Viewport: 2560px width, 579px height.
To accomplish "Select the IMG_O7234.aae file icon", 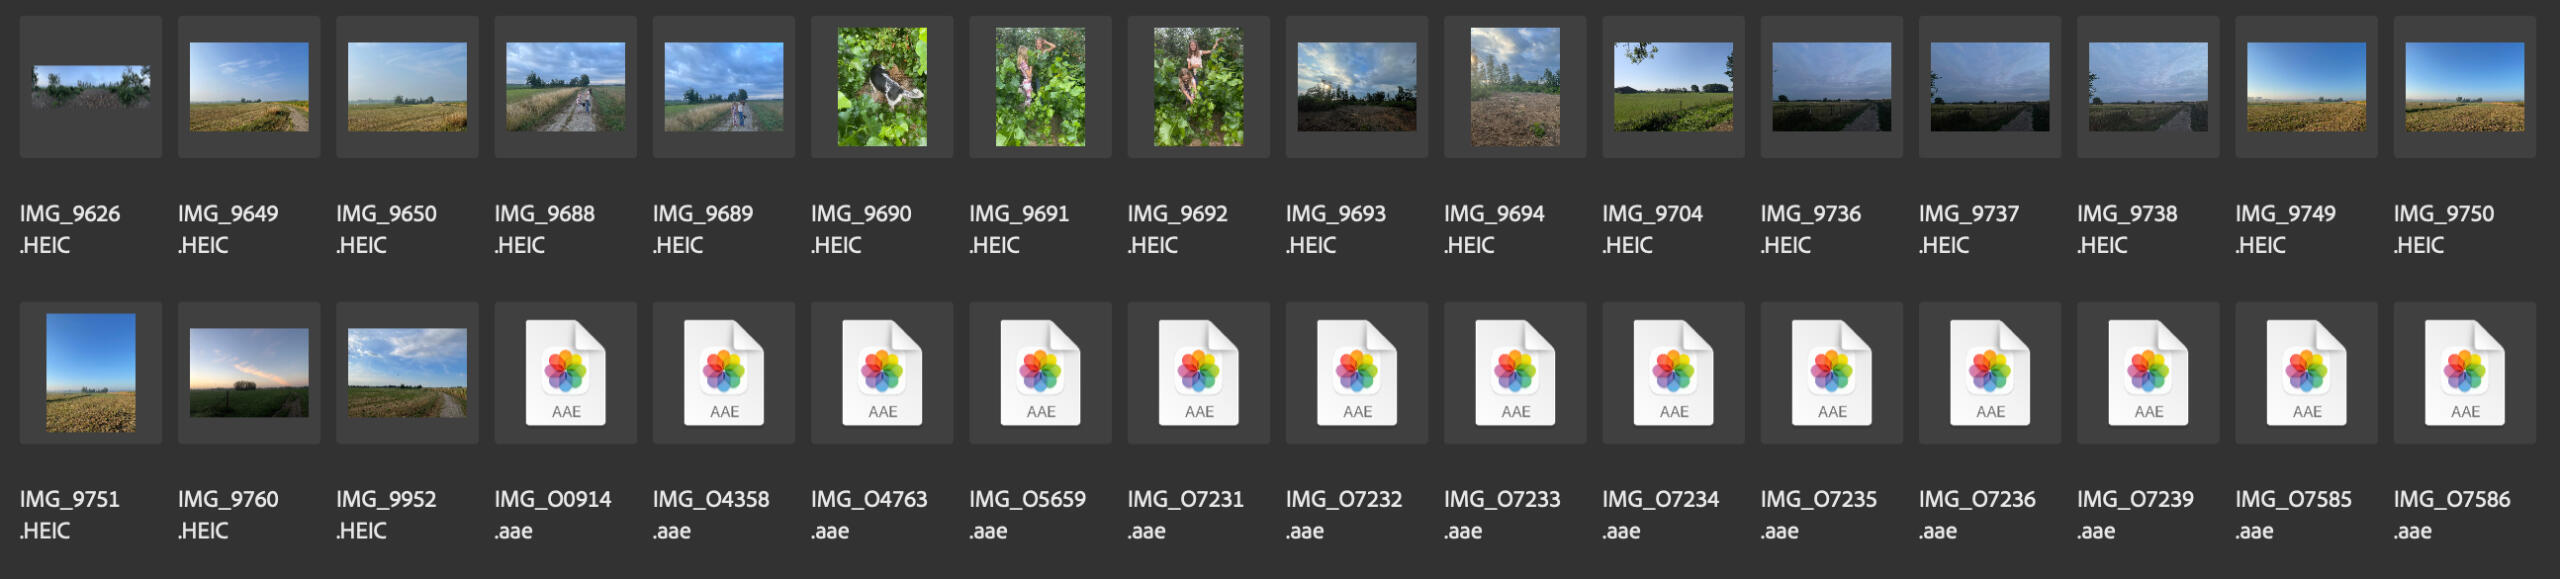I will (1674, 373).
